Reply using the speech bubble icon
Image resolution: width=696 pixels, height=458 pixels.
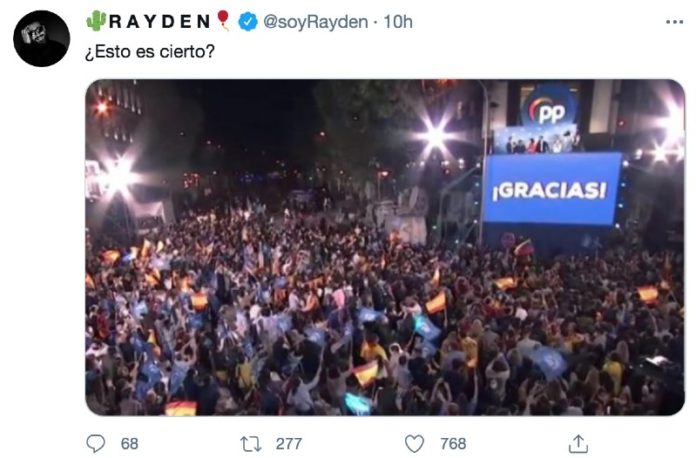pos(95,443)
